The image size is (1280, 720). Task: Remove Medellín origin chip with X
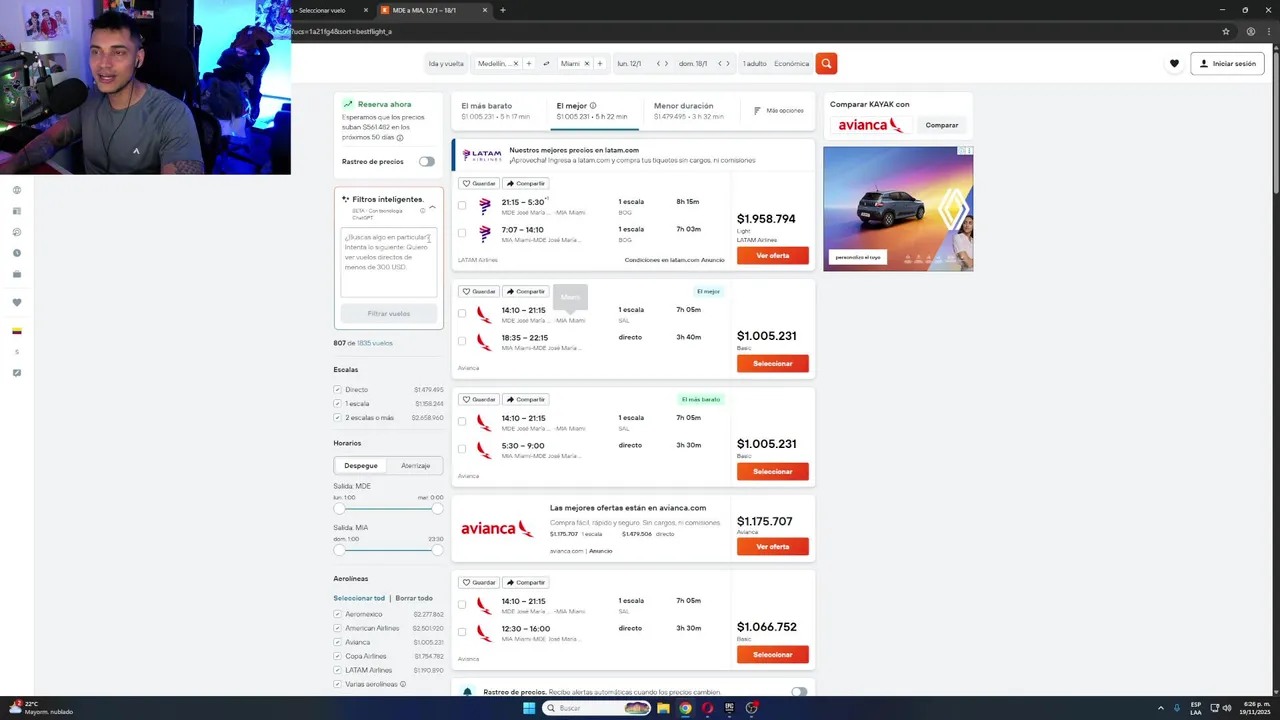[516, 63]
